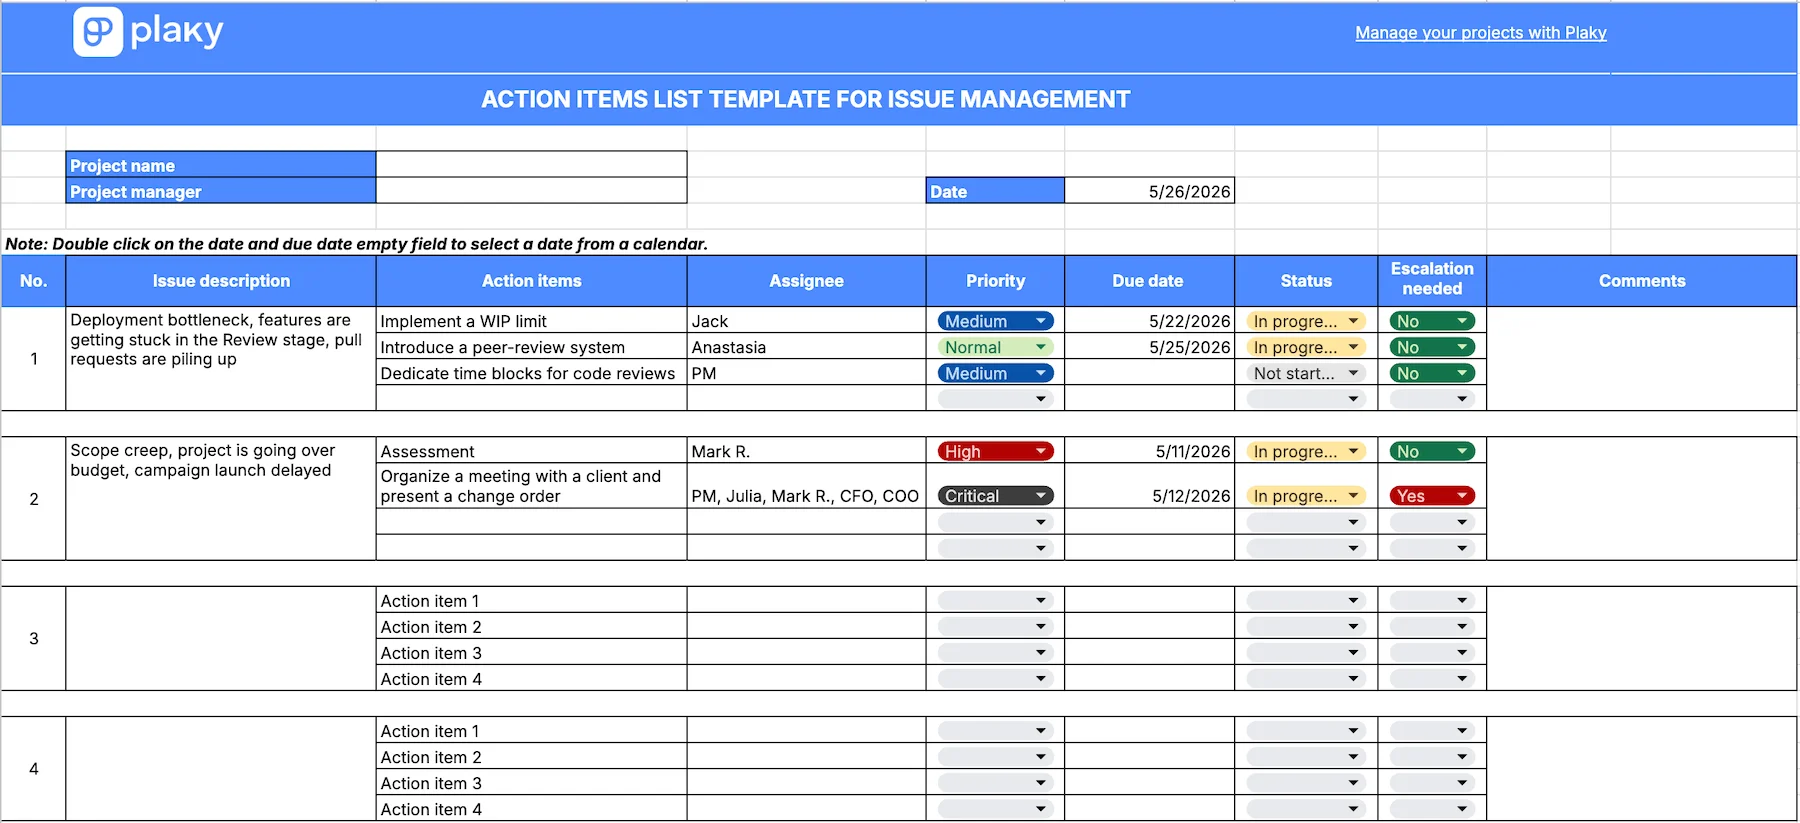Open empty Priority dropdown for issue 4 Action item 1

pyautogui.click(x=995, y=730)
